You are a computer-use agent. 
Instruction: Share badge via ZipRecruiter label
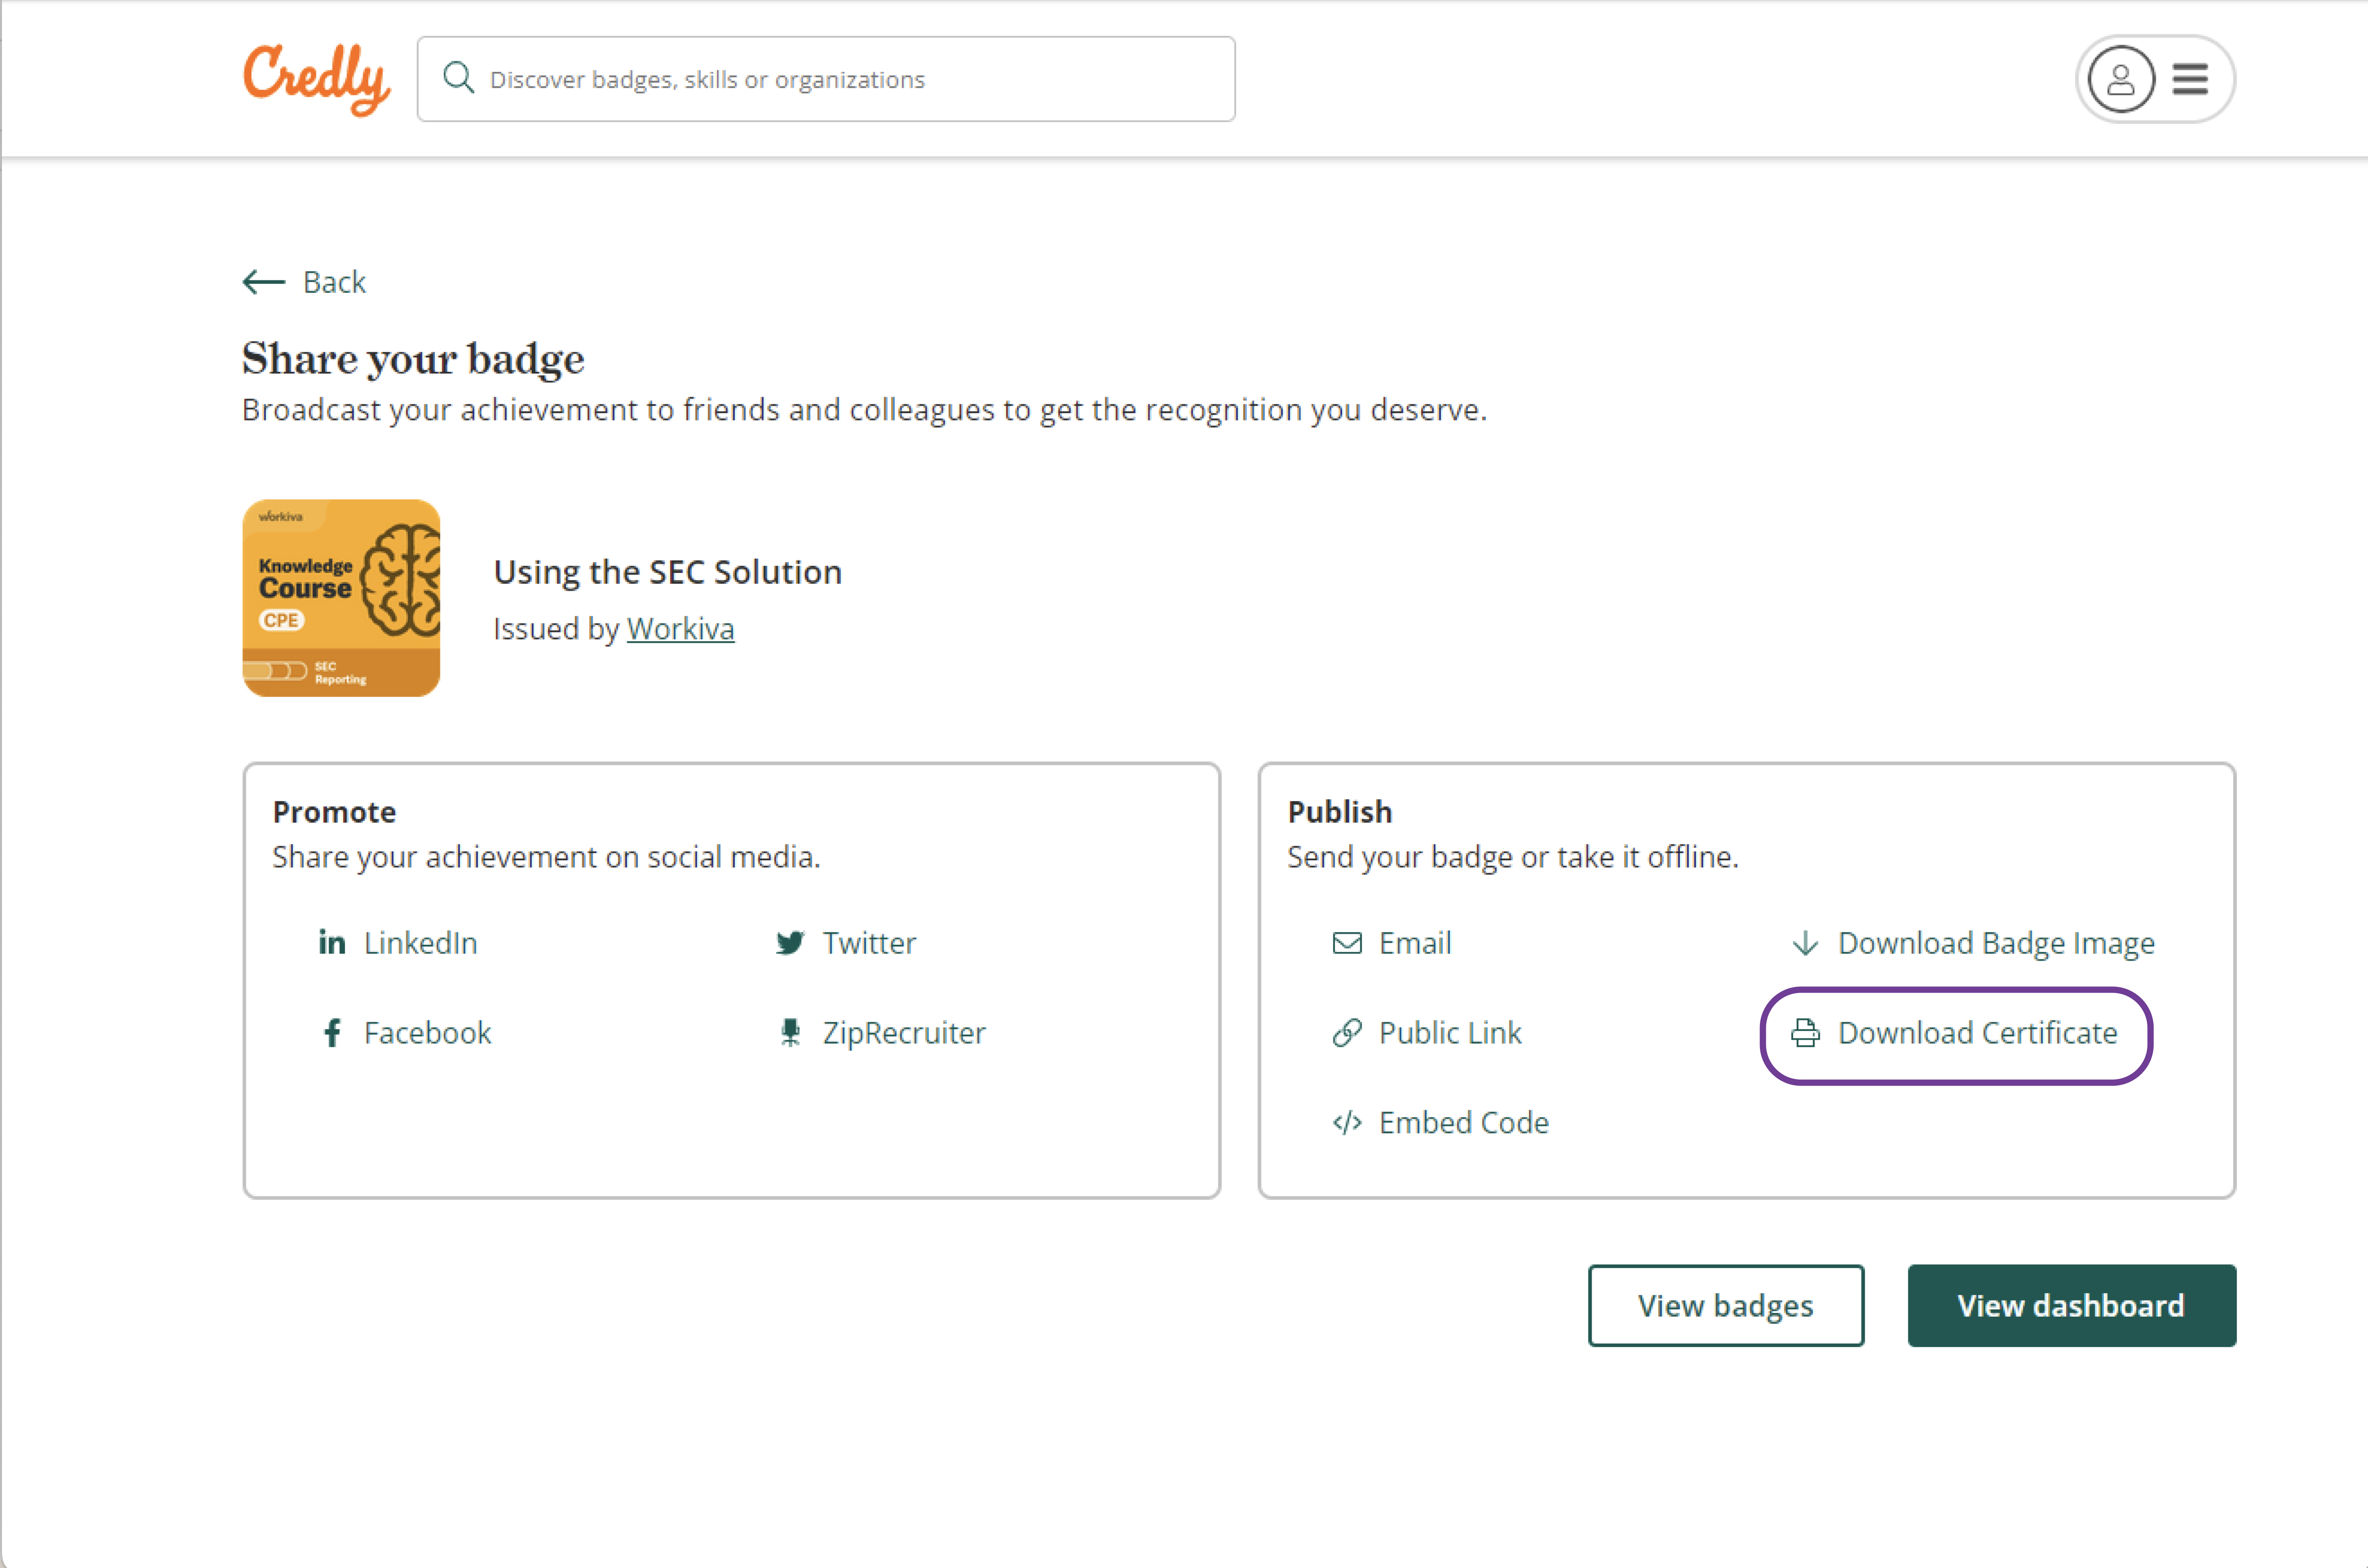click(x=904, y=1033)
